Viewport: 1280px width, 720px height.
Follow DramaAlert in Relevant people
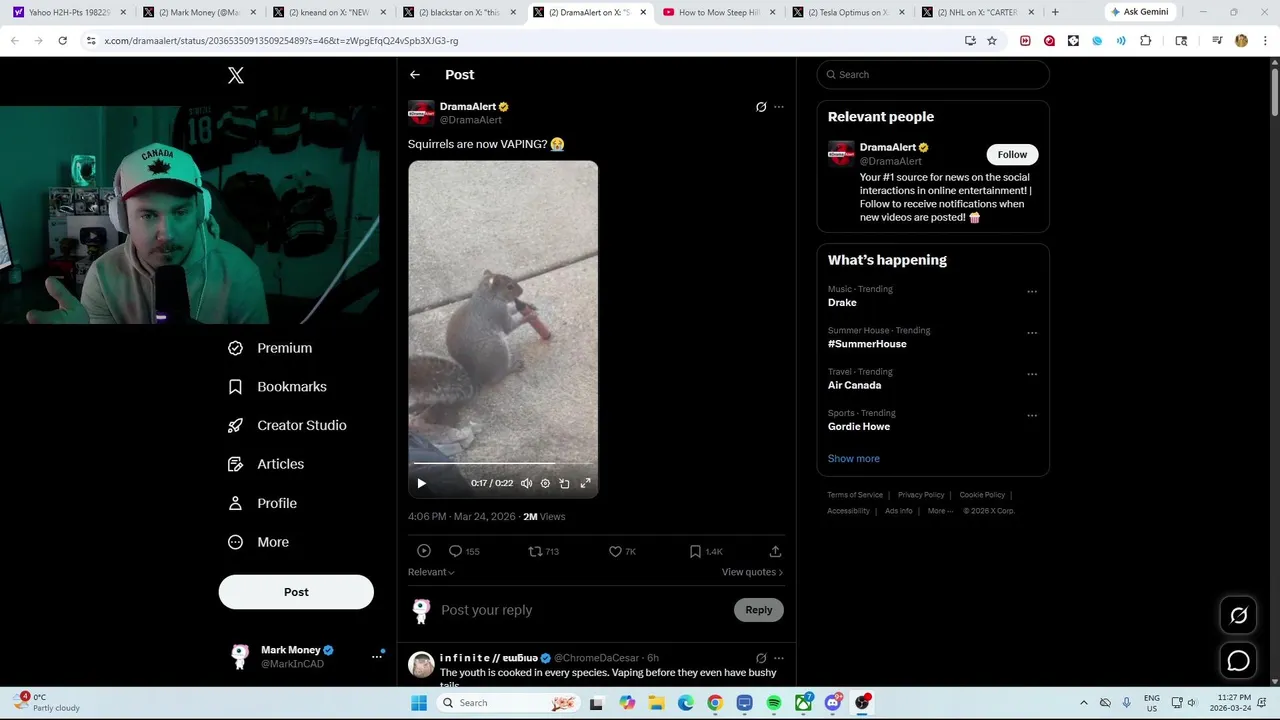click(x=1012, y=154)
